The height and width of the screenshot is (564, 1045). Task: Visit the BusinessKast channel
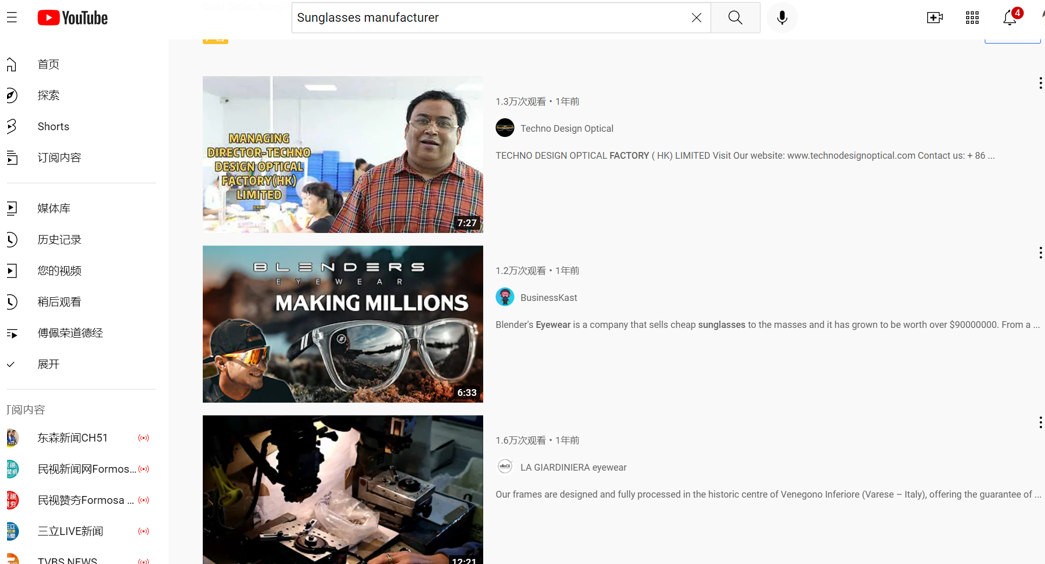pyautogui.click(x=548, y=298)
